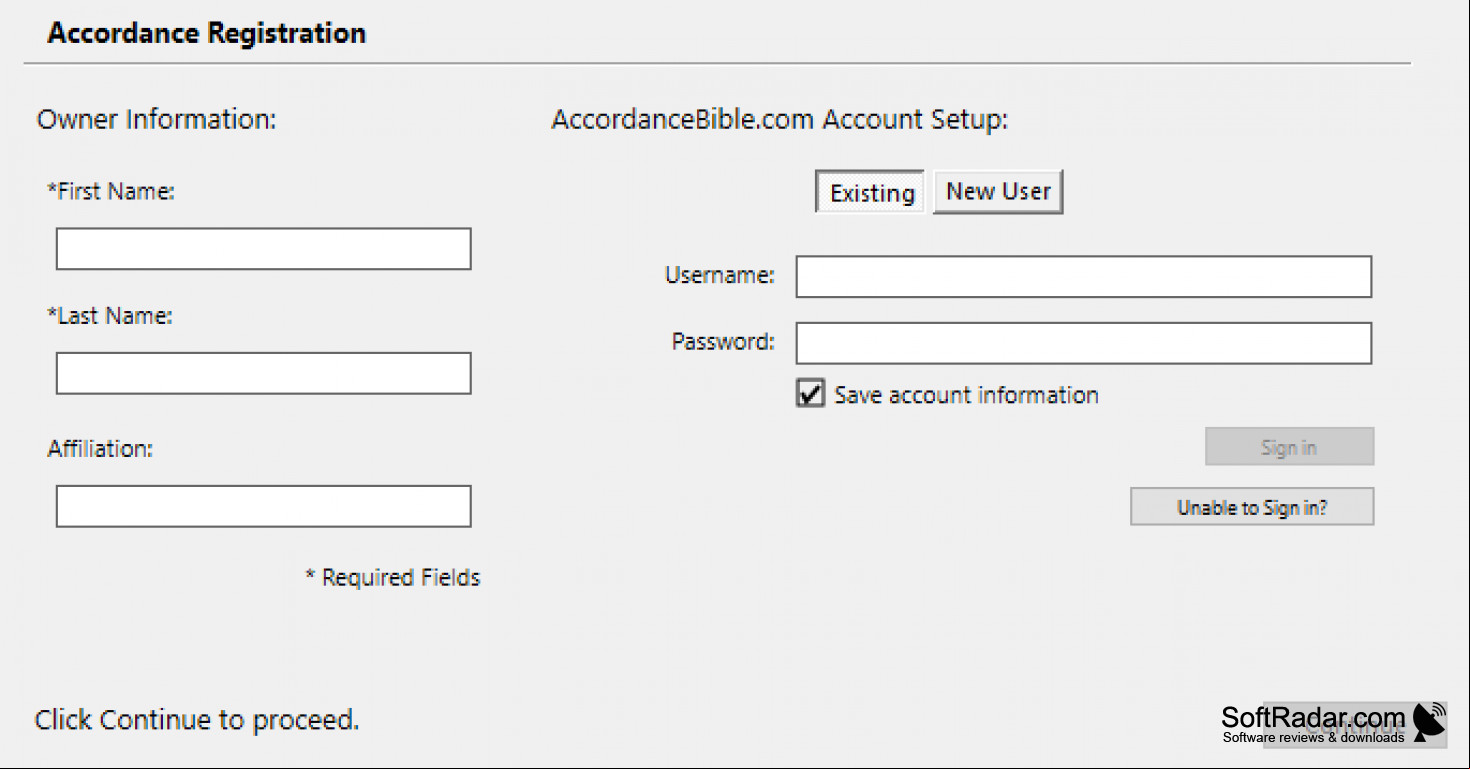1470x769 pixels.
Task: Click the Password input field
Action: coord(1083,343)
